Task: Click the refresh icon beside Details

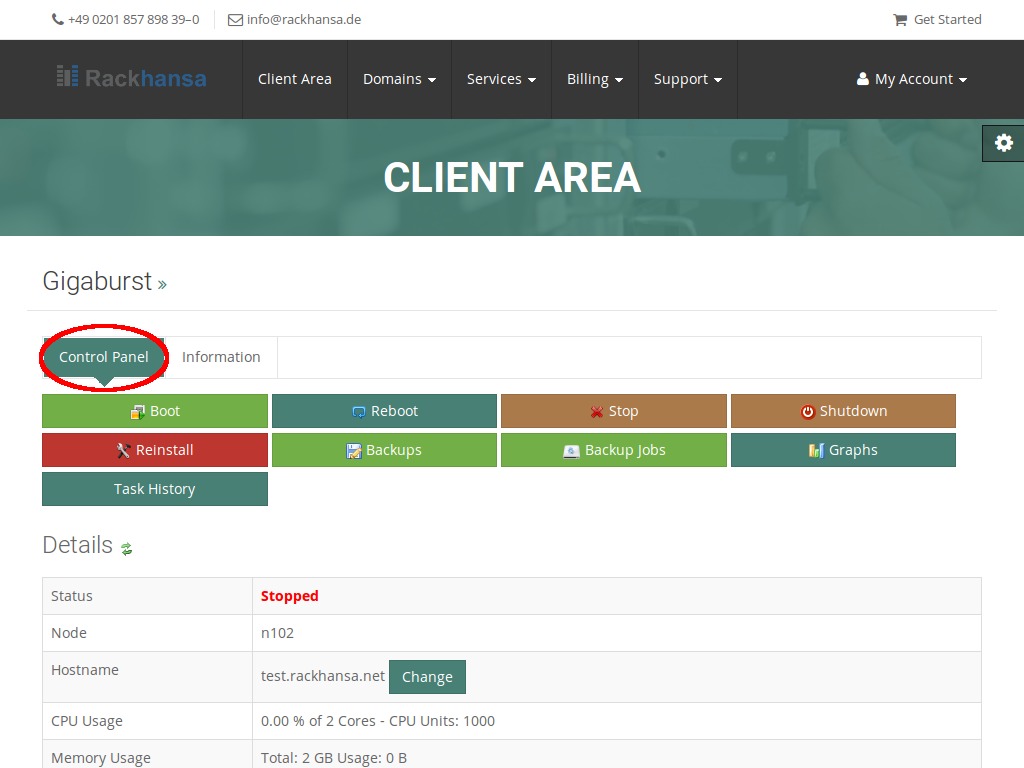Action: [127, 549]
